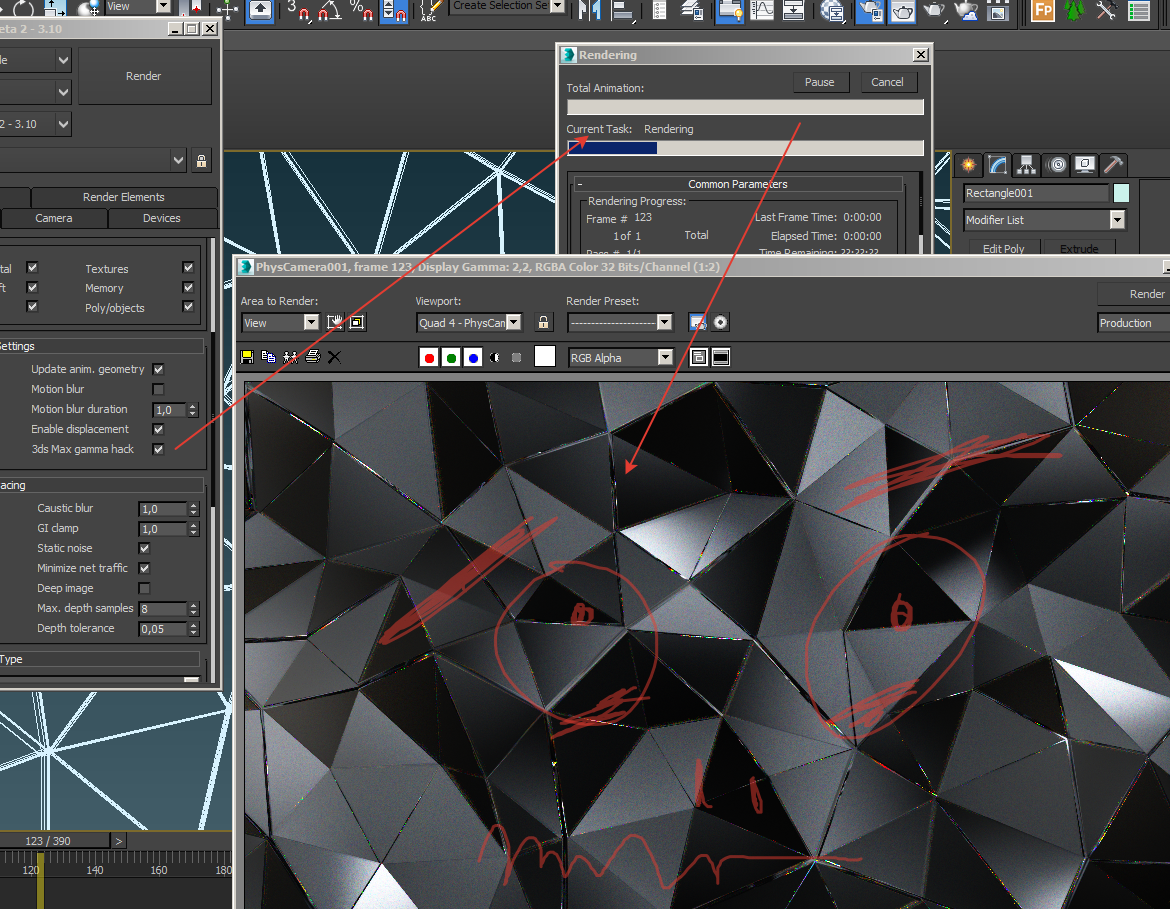Toggle the Angle Snap icon in main toolbar

point(330,10)
